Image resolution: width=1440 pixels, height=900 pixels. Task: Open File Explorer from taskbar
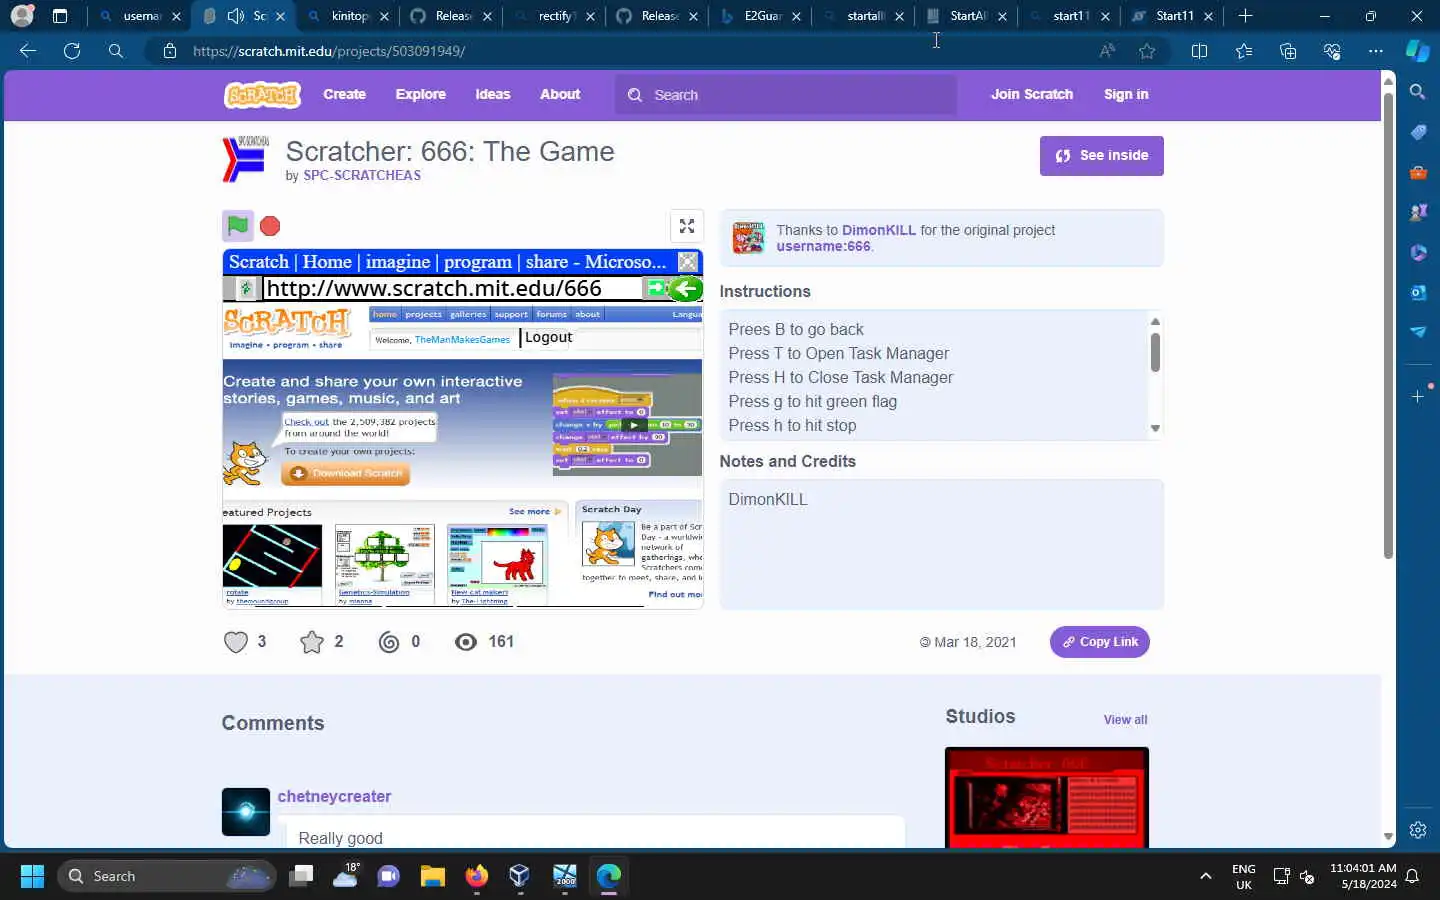pyautogui.click(x=432, y=876)
